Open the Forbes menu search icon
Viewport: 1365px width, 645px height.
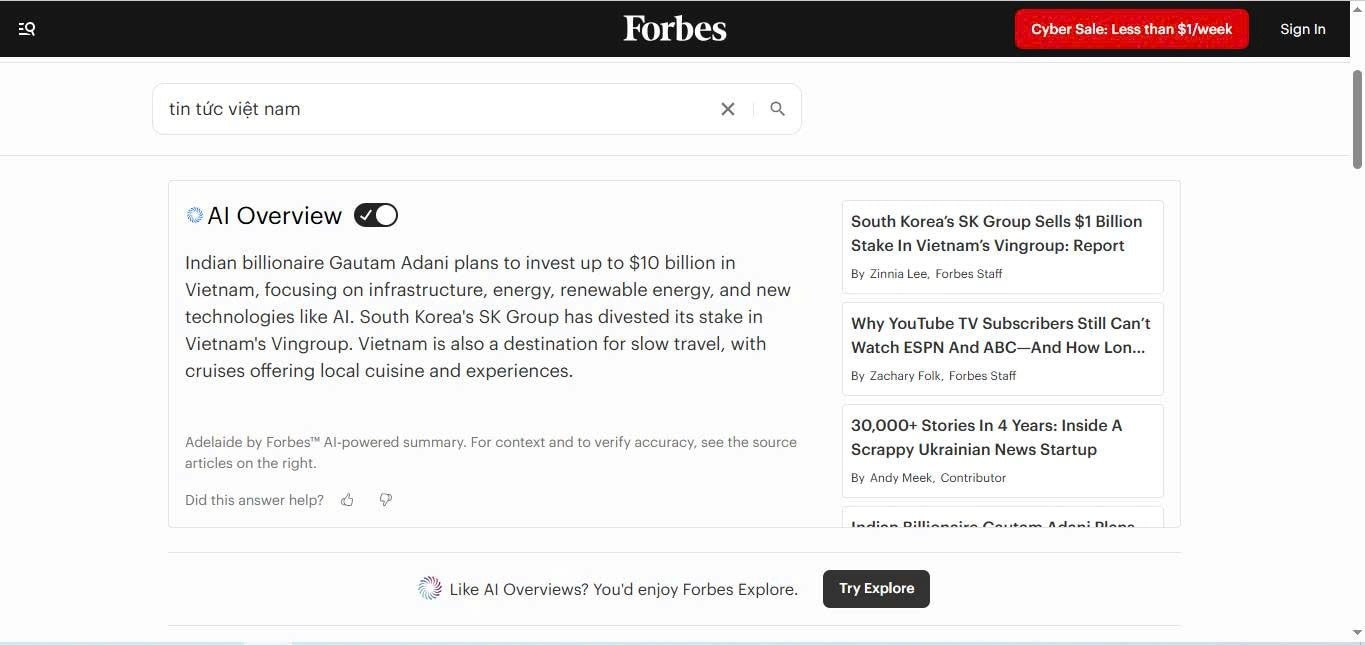tap(27, 29)
